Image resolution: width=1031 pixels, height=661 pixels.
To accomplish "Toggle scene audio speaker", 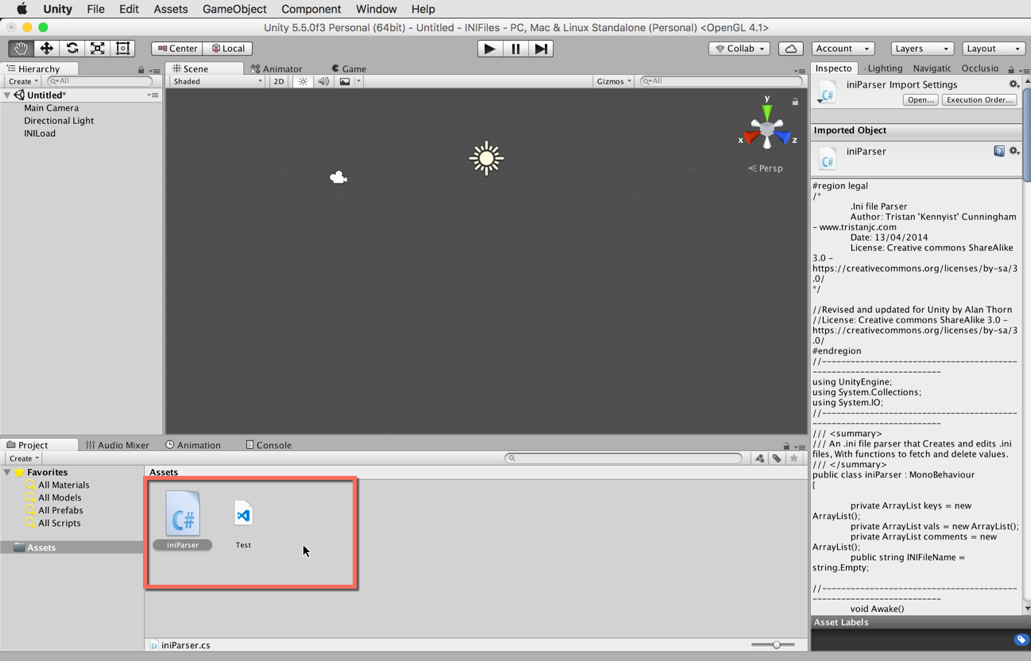I will click(324, 82).
